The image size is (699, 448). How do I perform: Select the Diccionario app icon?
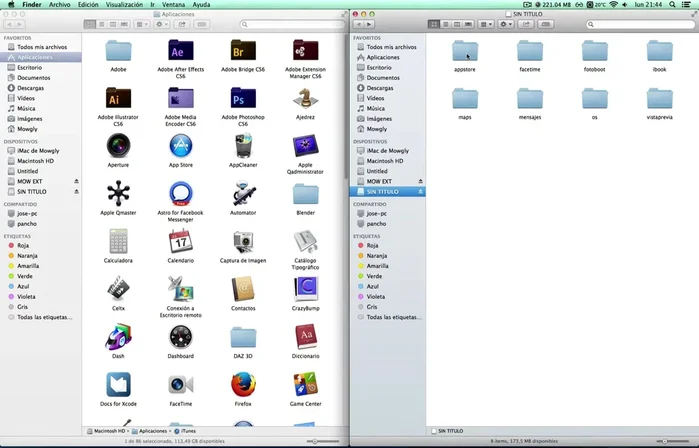[x=305, y=337]
